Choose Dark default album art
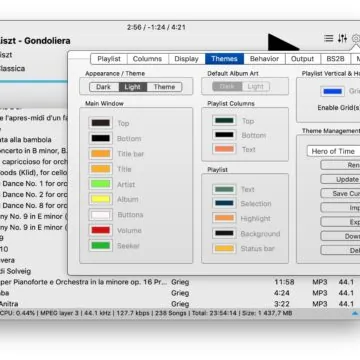 [x=227, y=87]
